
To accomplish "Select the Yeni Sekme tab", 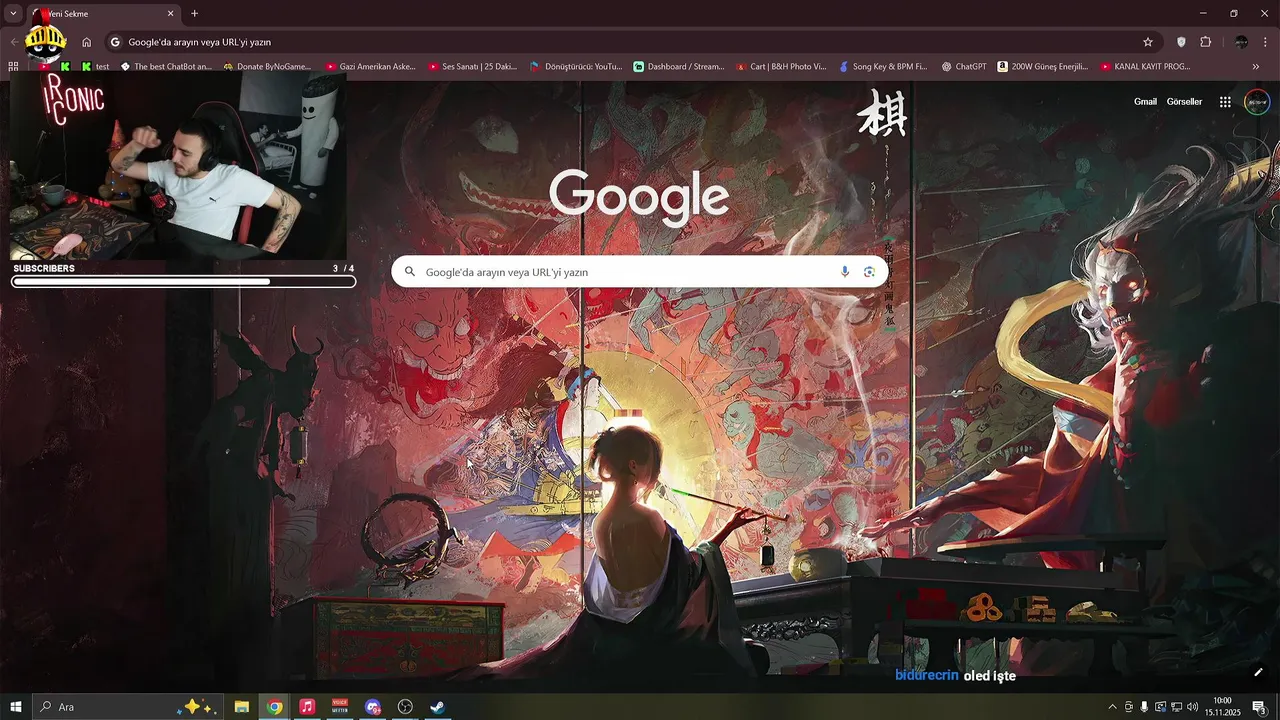I will 103,14.
